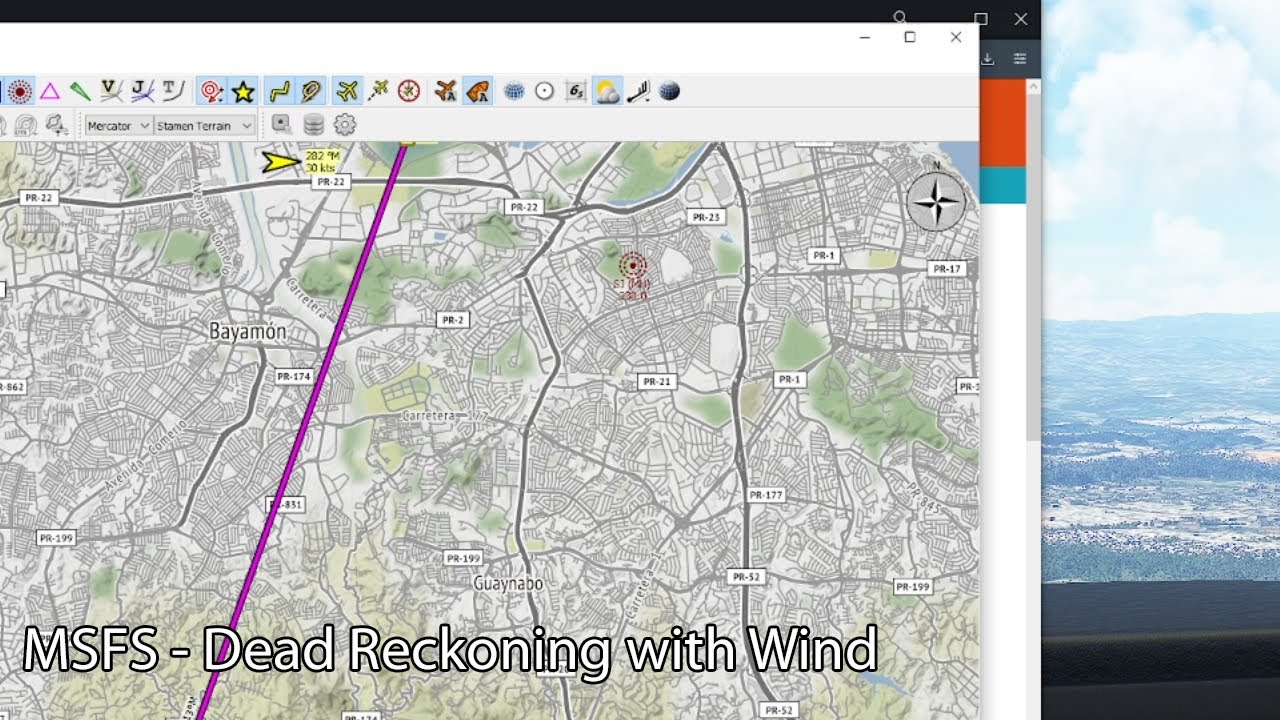Click the compass rose overlay on map
The height and width of the screenshot is (720, 1280).
pyautogui.click(x=936, y=203)
